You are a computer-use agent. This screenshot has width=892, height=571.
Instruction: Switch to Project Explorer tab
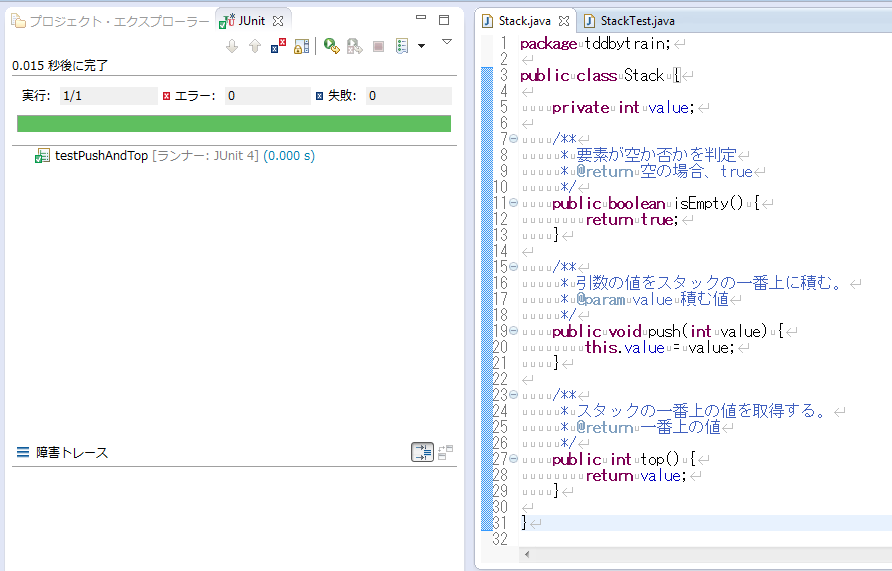click(111, 22)
